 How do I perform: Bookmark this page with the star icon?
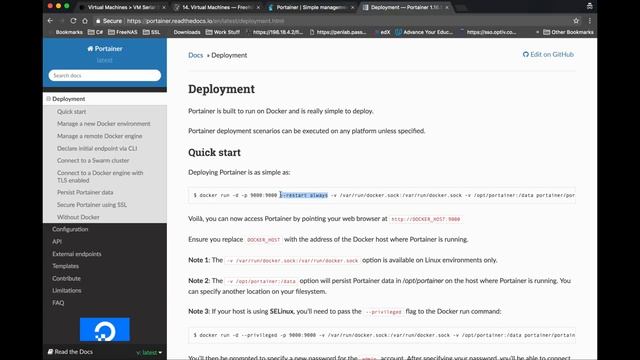pyautogui.click(x=576, y=21)
